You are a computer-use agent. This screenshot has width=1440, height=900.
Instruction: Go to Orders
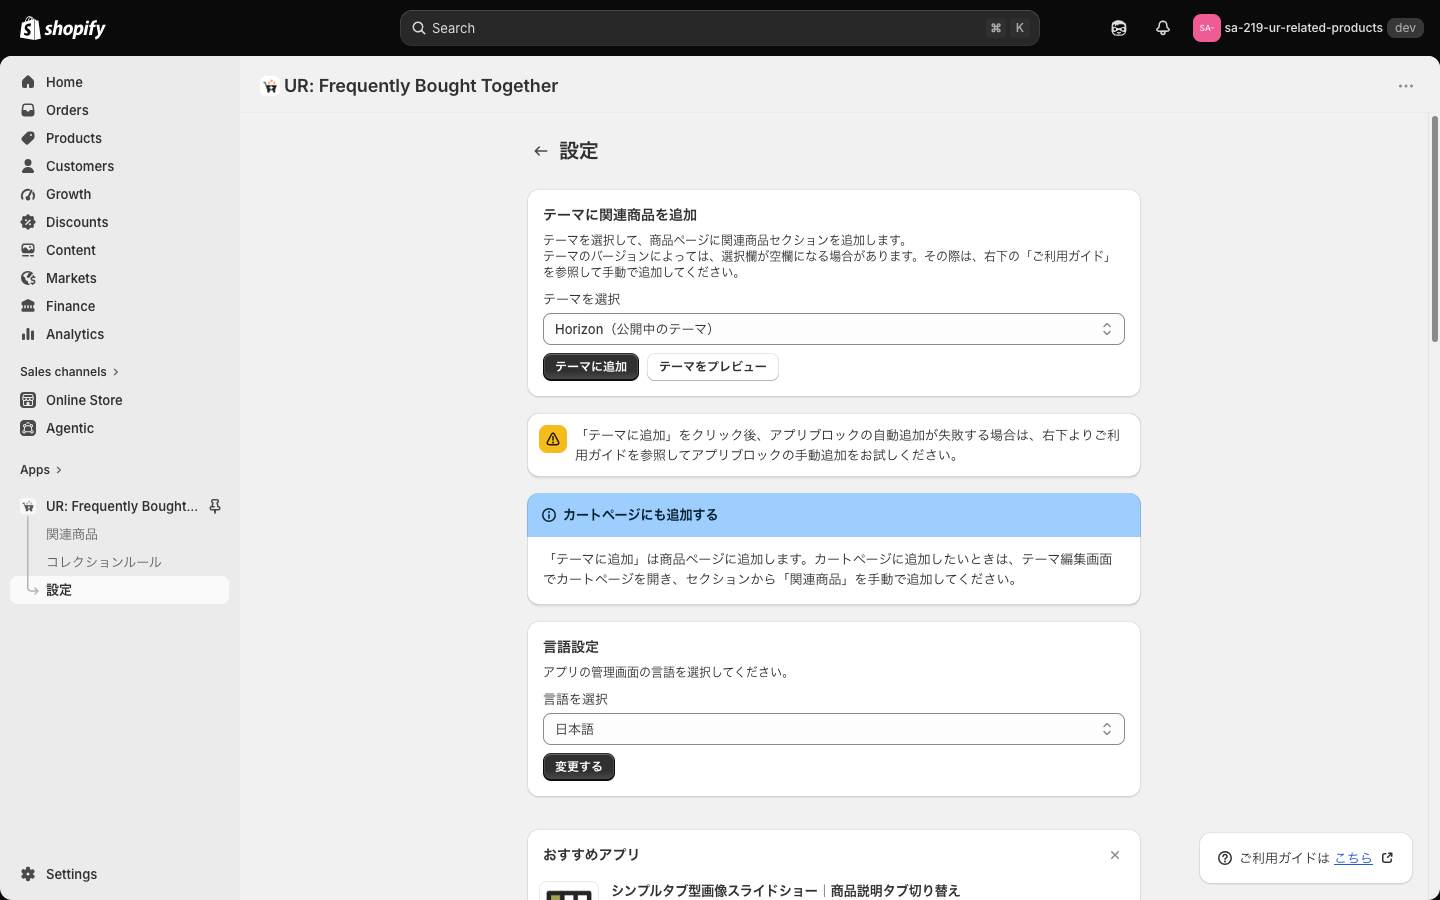(119, 110)
